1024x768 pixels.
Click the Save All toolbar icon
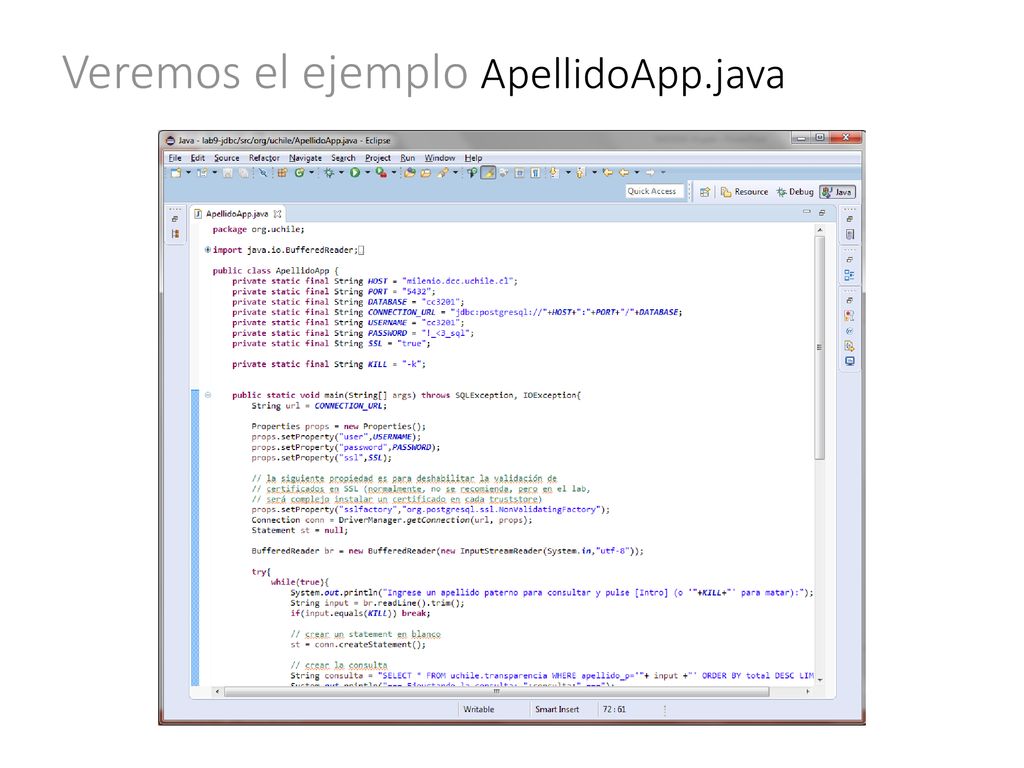point(243,172)
